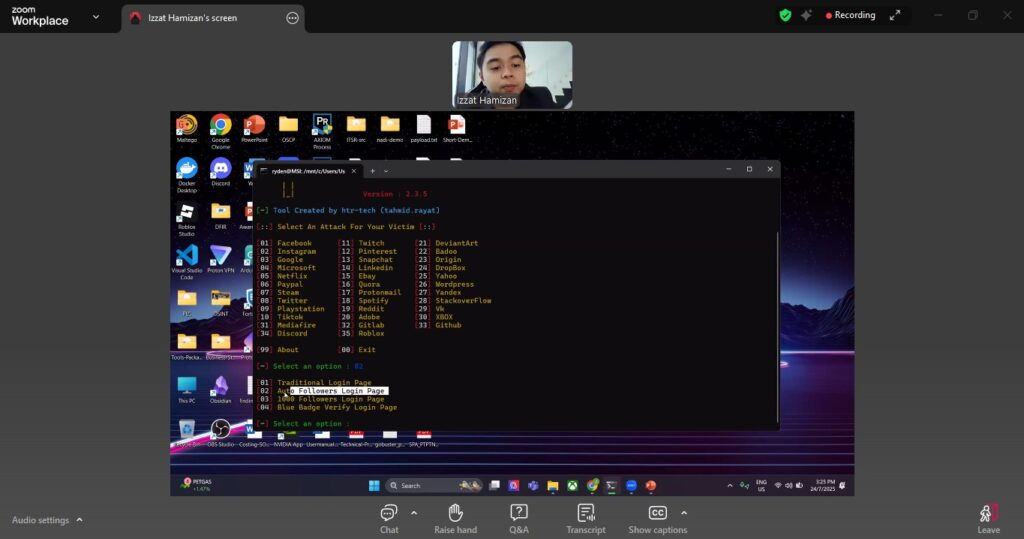Expand the Zoom Workplace dropdown chevron
This screenshot has width=1024, height=539.
96,17
